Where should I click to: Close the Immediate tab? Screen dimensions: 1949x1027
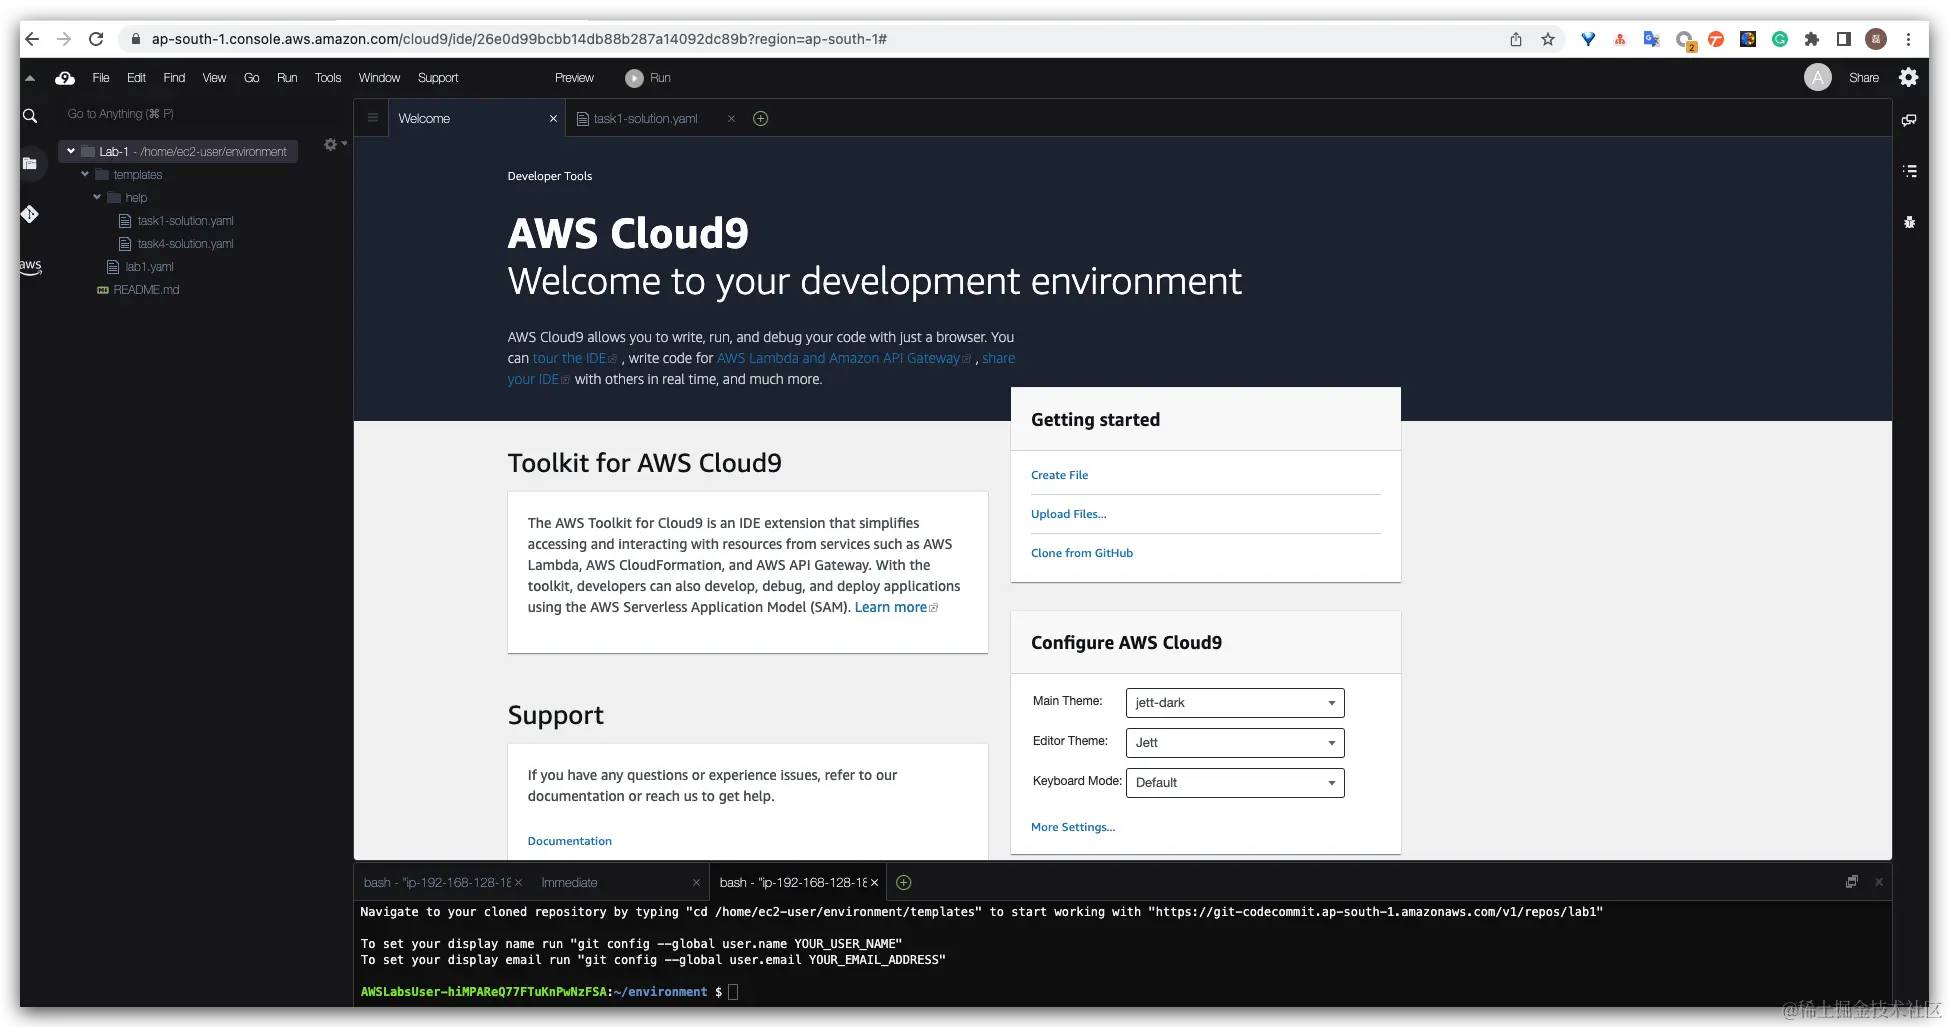[696, 883]
